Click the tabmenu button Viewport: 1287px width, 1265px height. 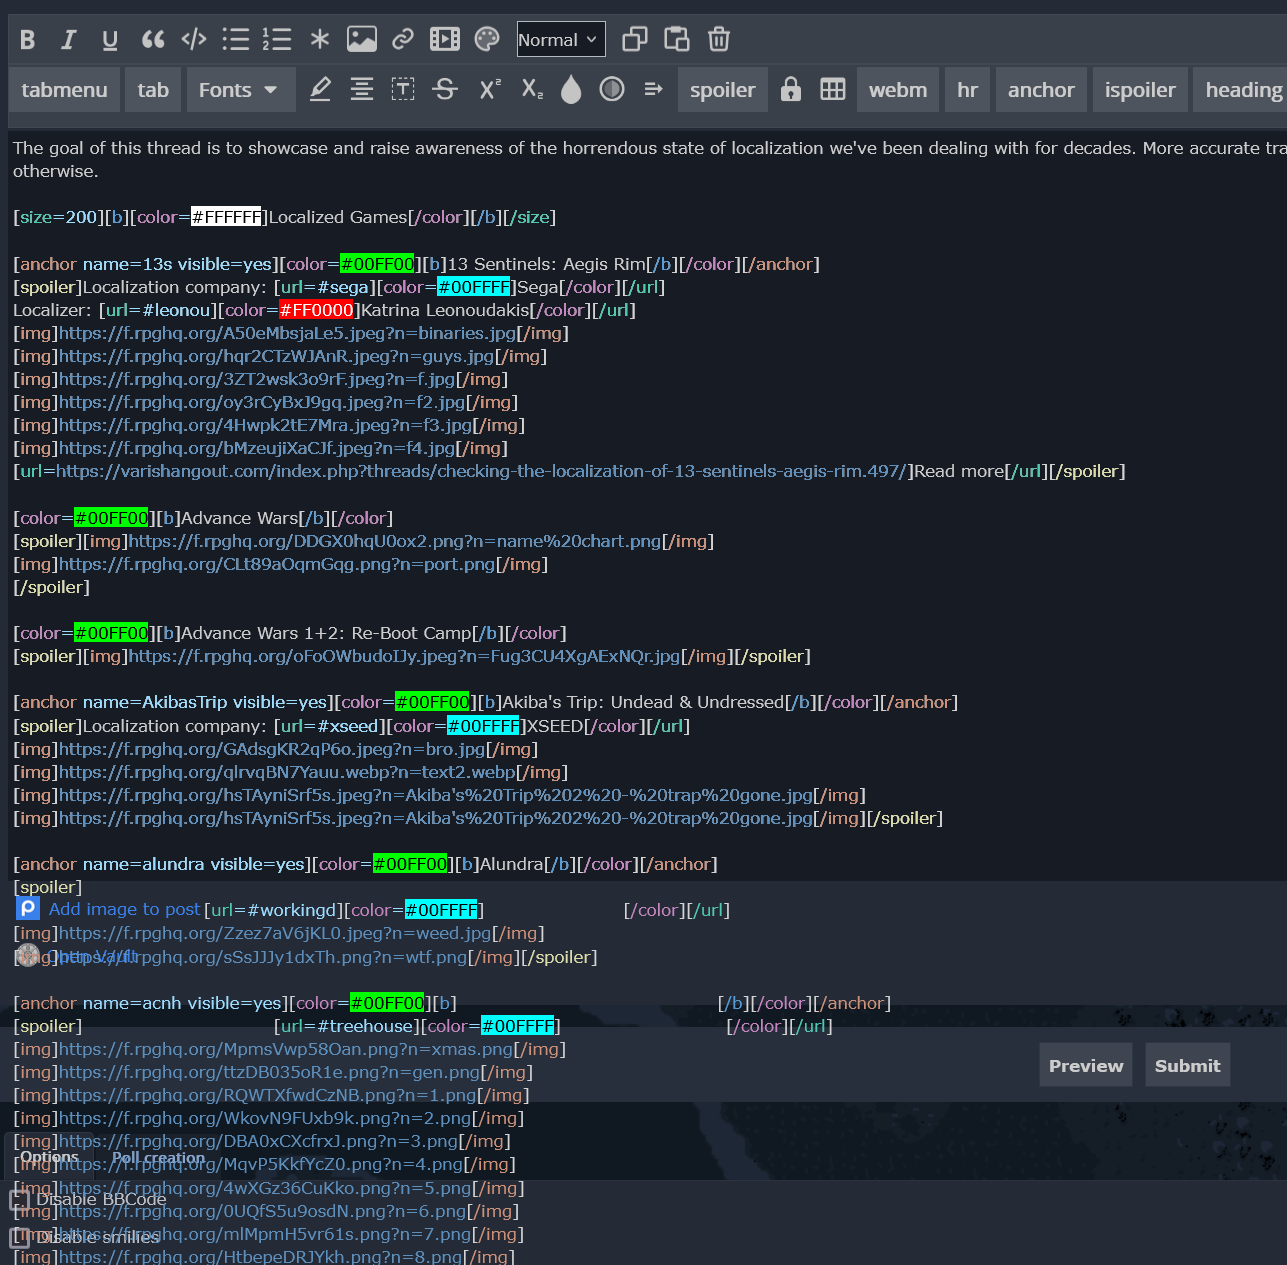coord(64,90)
